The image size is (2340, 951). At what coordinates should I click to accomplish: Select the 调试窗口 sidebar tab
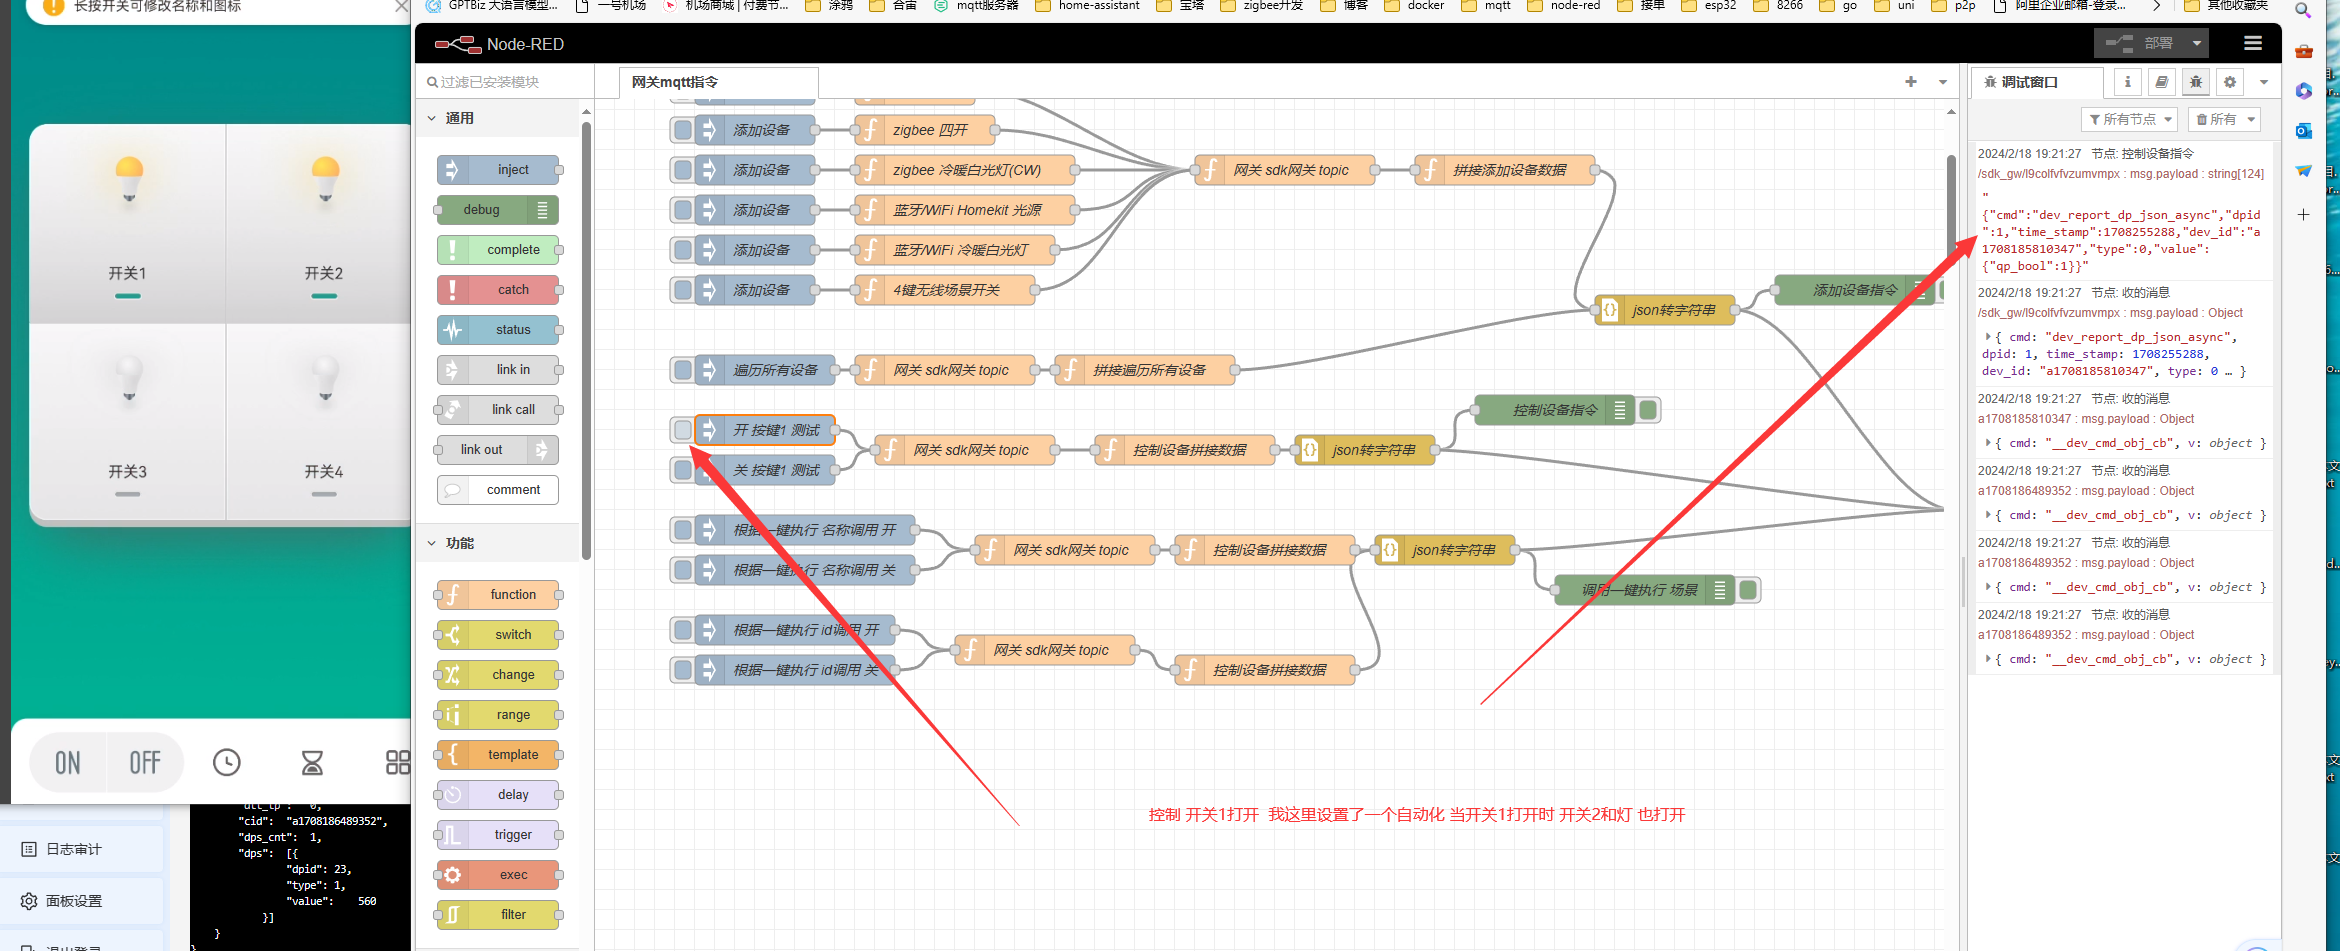(2036, 82)
